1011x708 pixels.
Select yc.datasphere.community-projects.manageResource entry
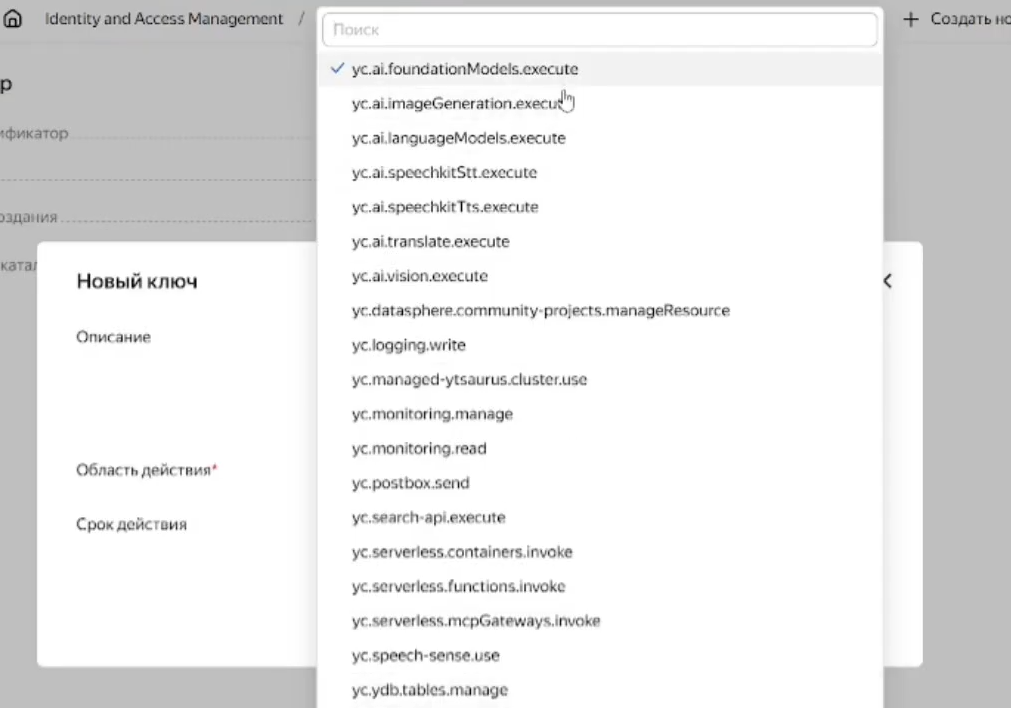tap(540, 311)
